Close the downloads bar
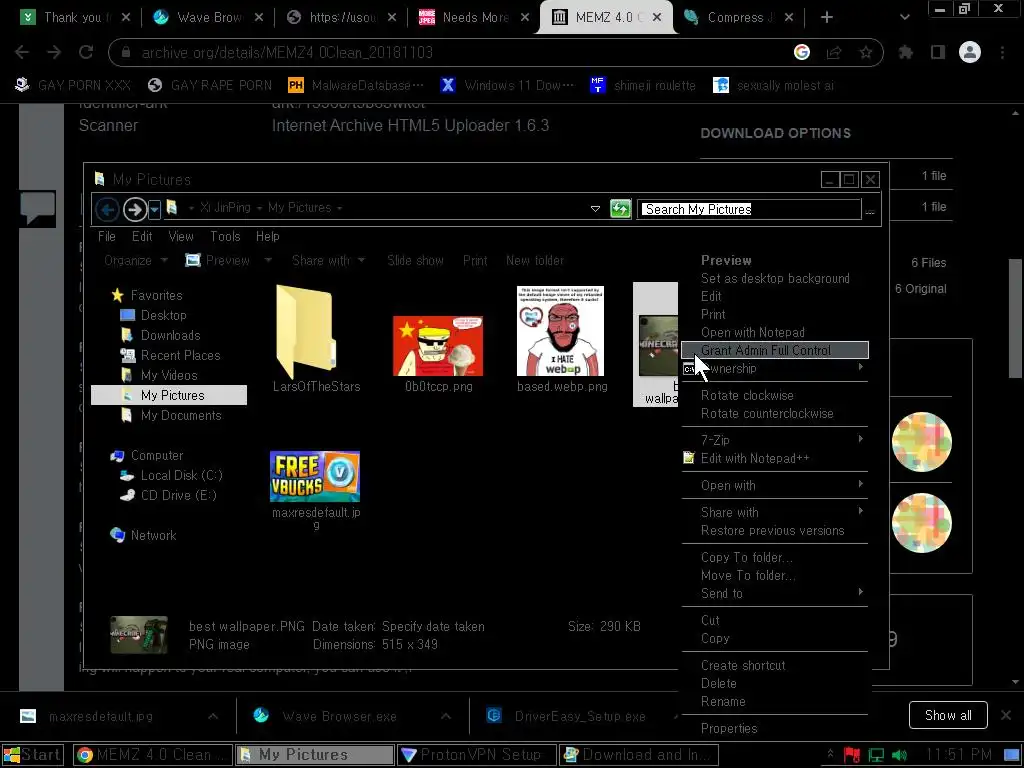 pyautogui.click(x=1006, y=715)
